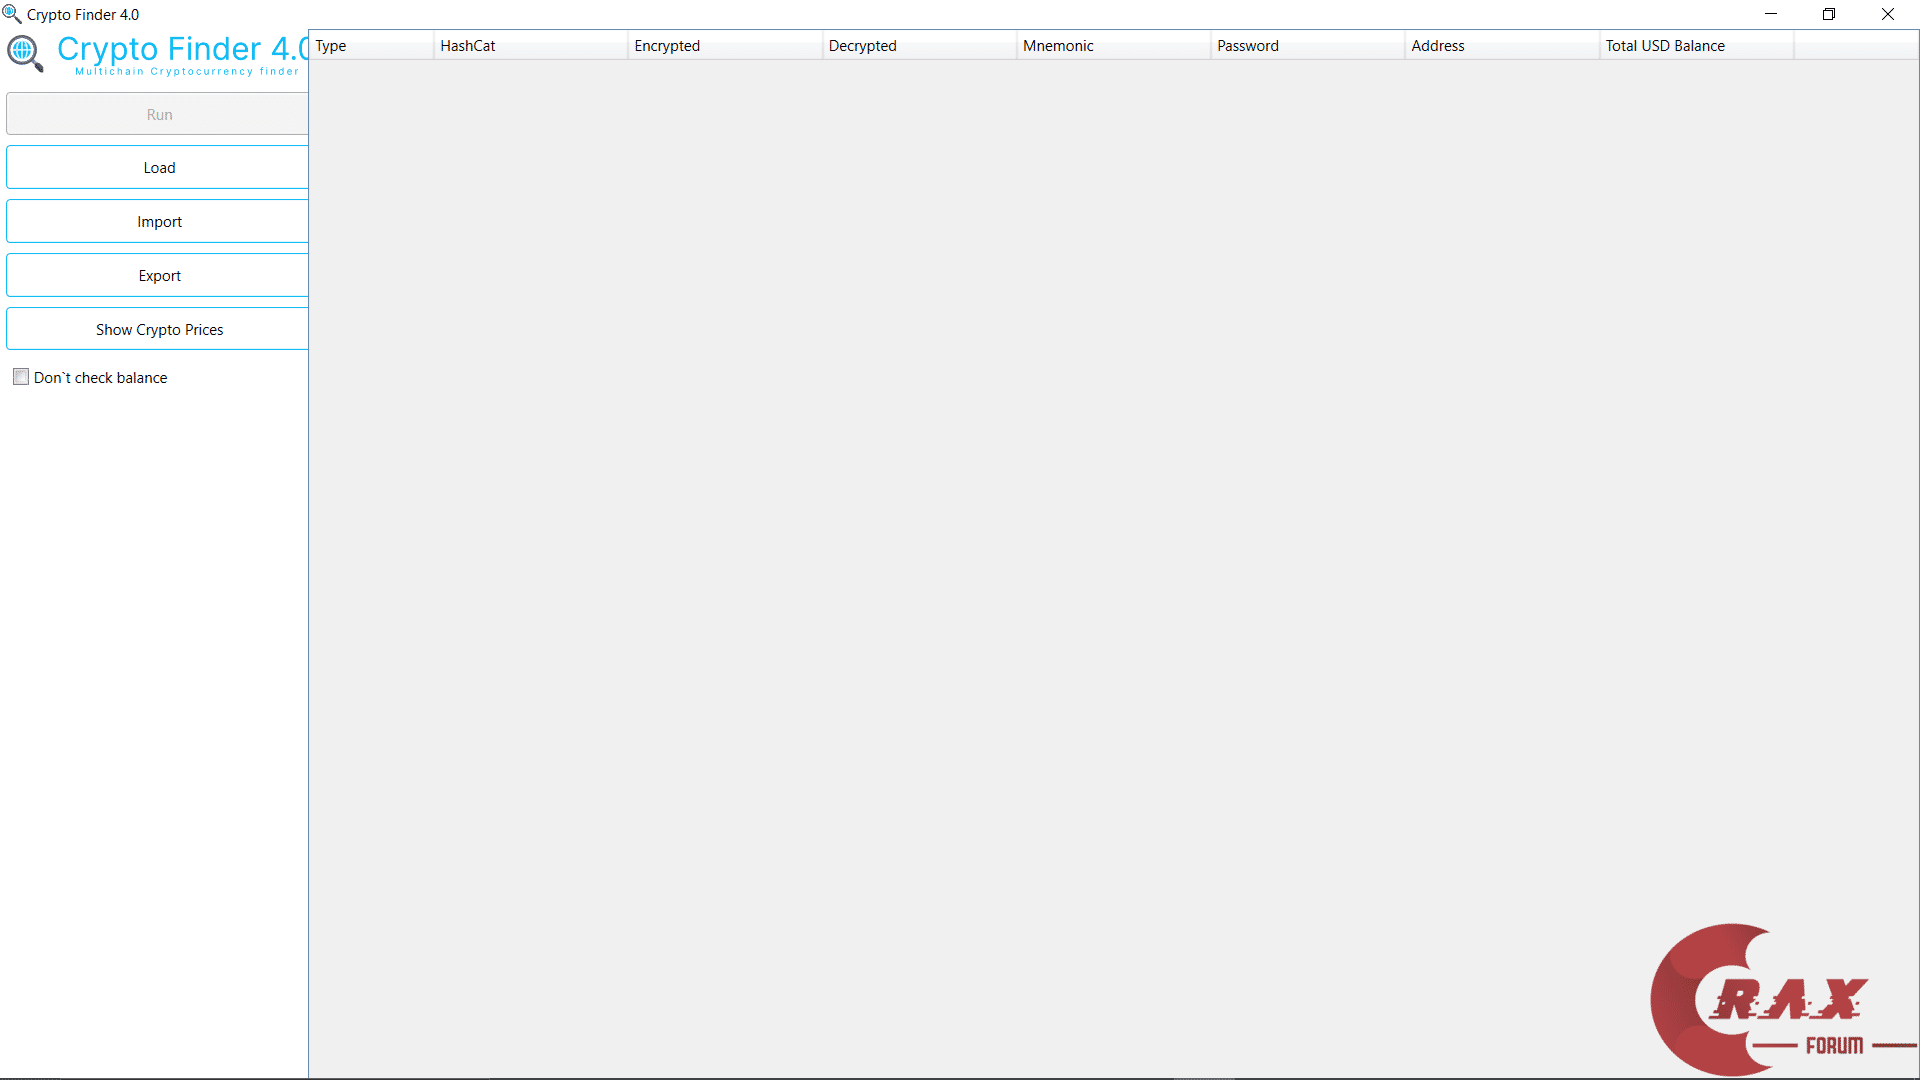Click the Total USD Balance column header
Viewport: 1920px width, 1080px height.
1694,45
